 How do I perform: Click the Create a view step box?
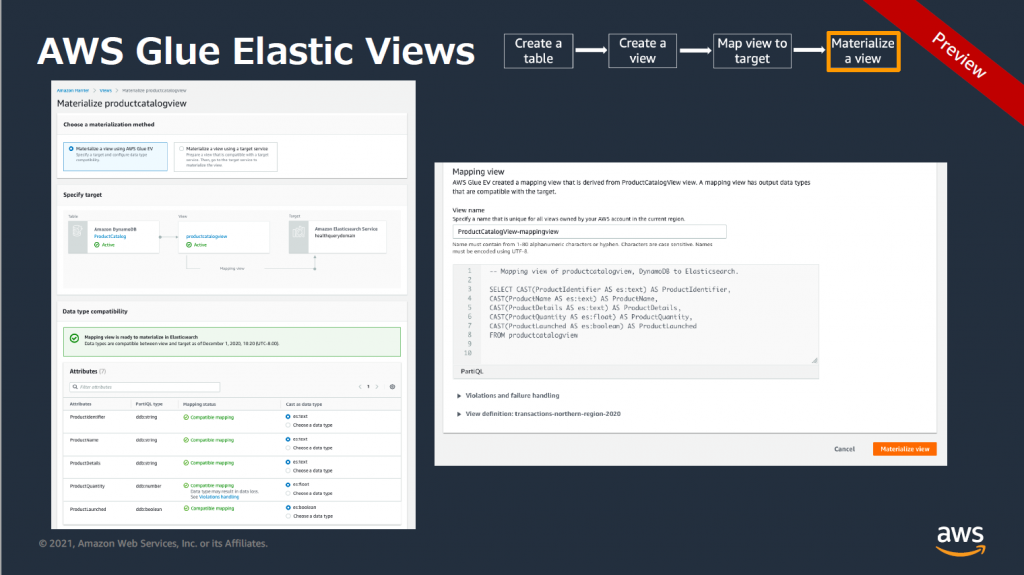pyautogui.click(x=643, y=51)
